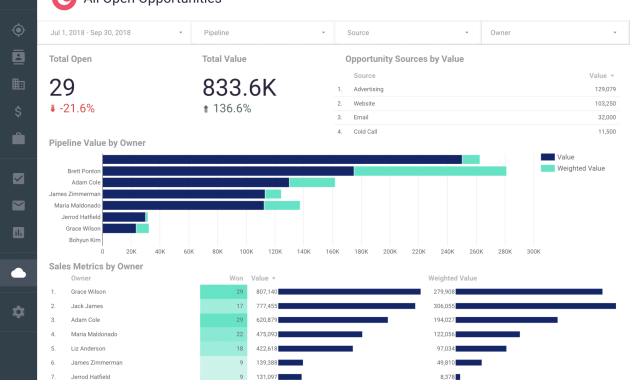
Task: Click Adam Cole in Sales Metrics table
Action: [x=85, y=320]
